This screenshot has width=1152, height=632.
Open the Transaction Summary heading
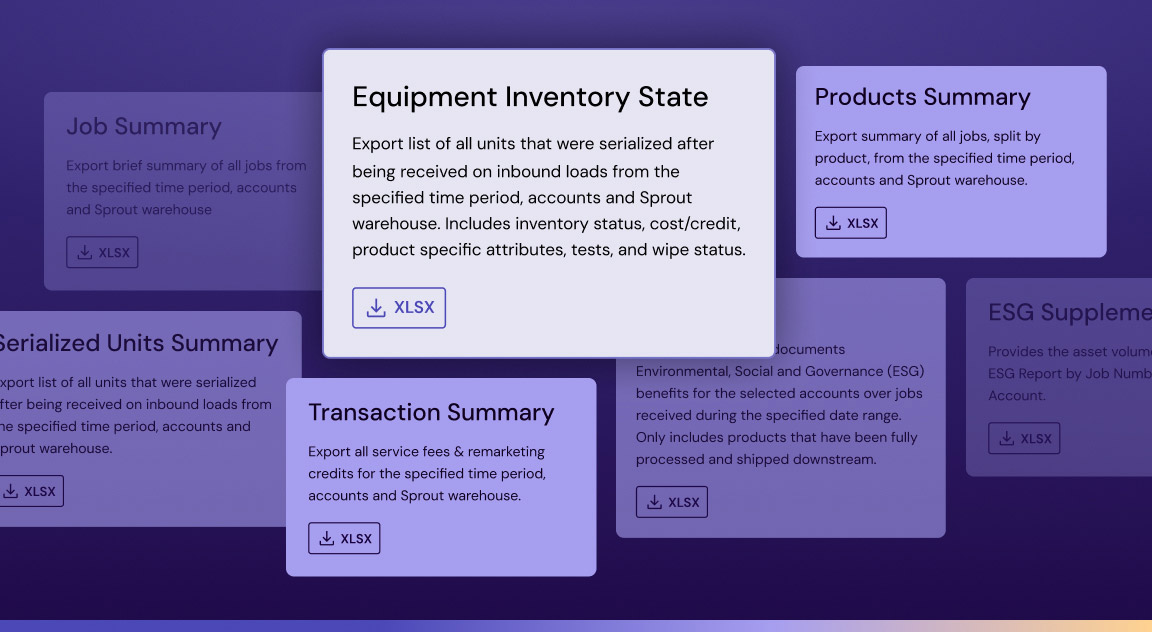[x=431, y=412]
